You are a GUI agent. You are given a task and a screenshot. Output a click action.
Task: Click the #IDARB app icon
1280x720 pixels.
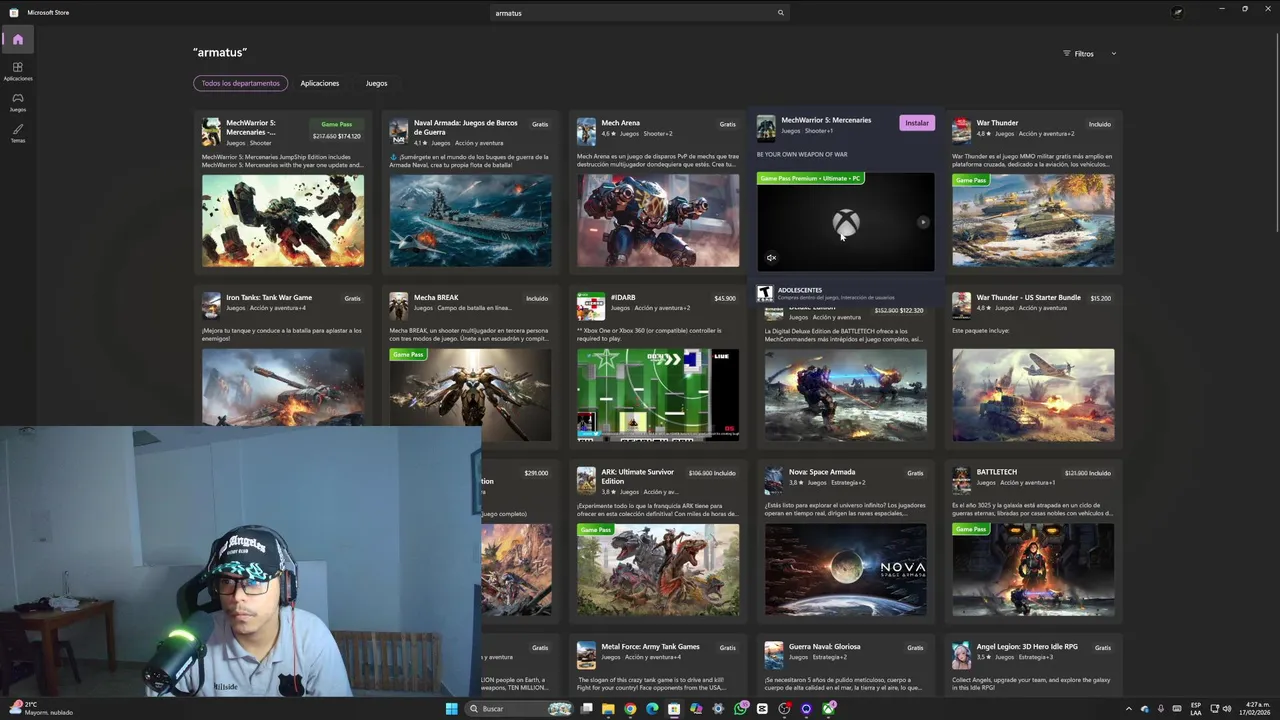pos(591,304)
